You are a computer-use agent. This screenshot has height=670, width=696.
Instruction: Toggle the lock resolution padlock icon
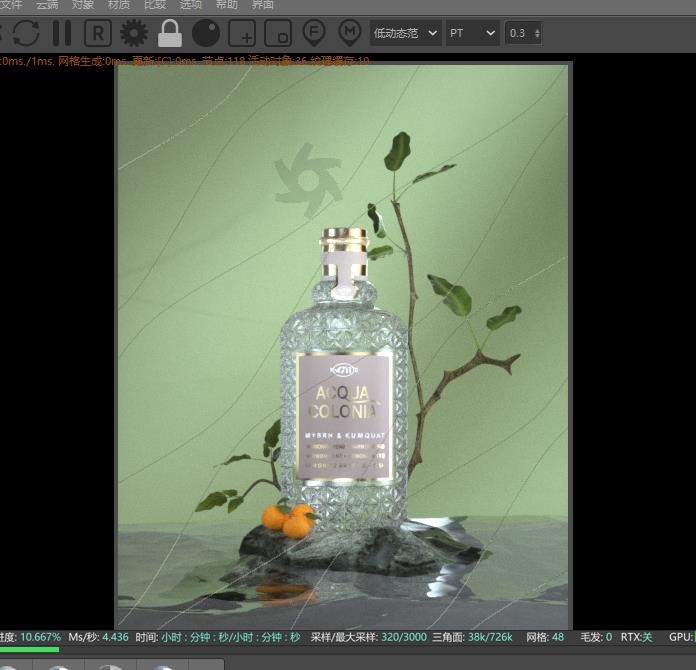coord(170,33)
